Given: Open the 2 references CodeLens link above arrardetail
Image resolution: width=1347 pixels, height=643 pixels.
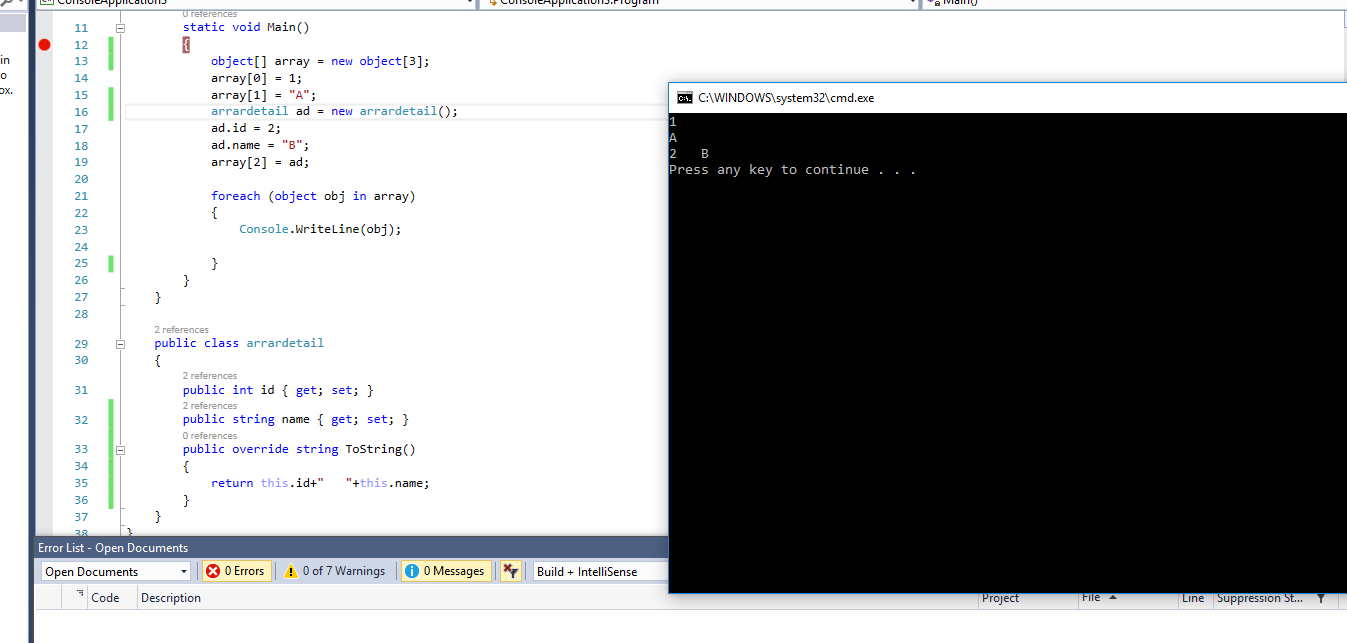Looking at the screenshot, I should (x=181, y=330).
